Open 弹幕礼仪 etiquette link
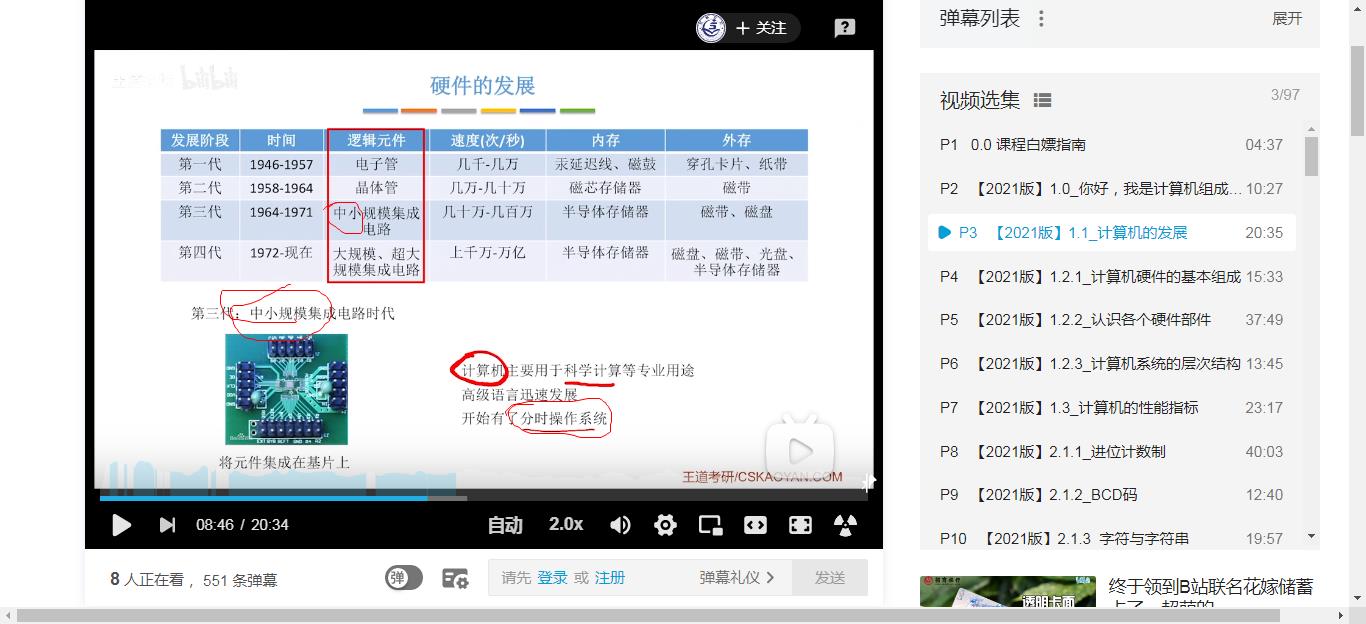Image resolution: width=1366 pixels, height=624 pixels. (737, 578)
